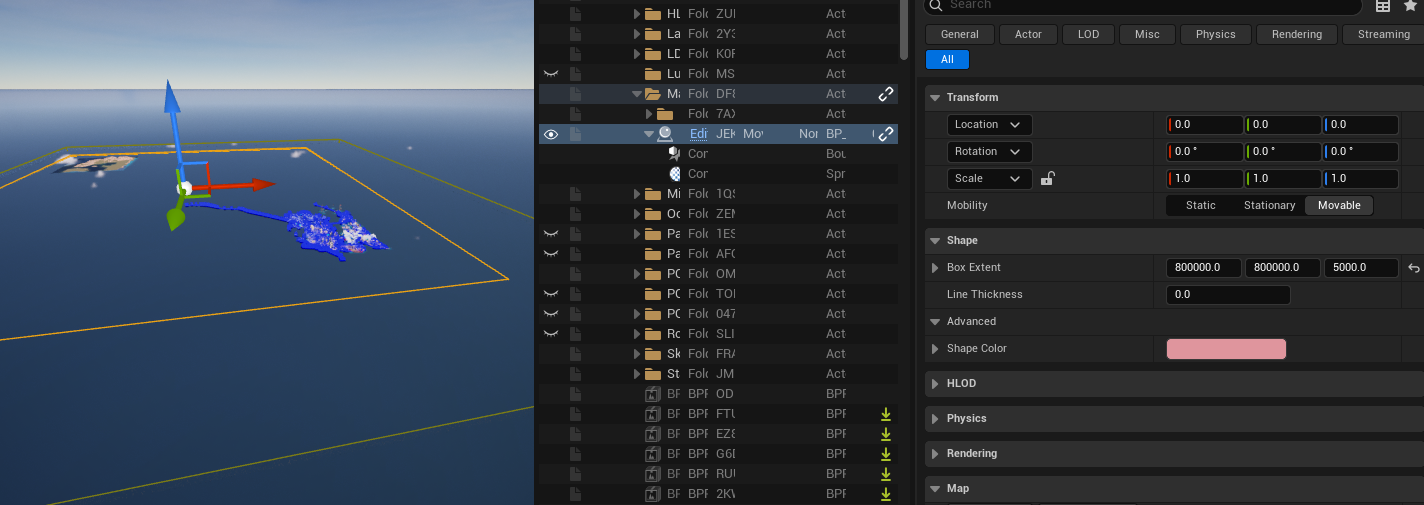1424x505 pixels.
Task: Select the sprite component icon under Edi actor
Action: (675, 174)
